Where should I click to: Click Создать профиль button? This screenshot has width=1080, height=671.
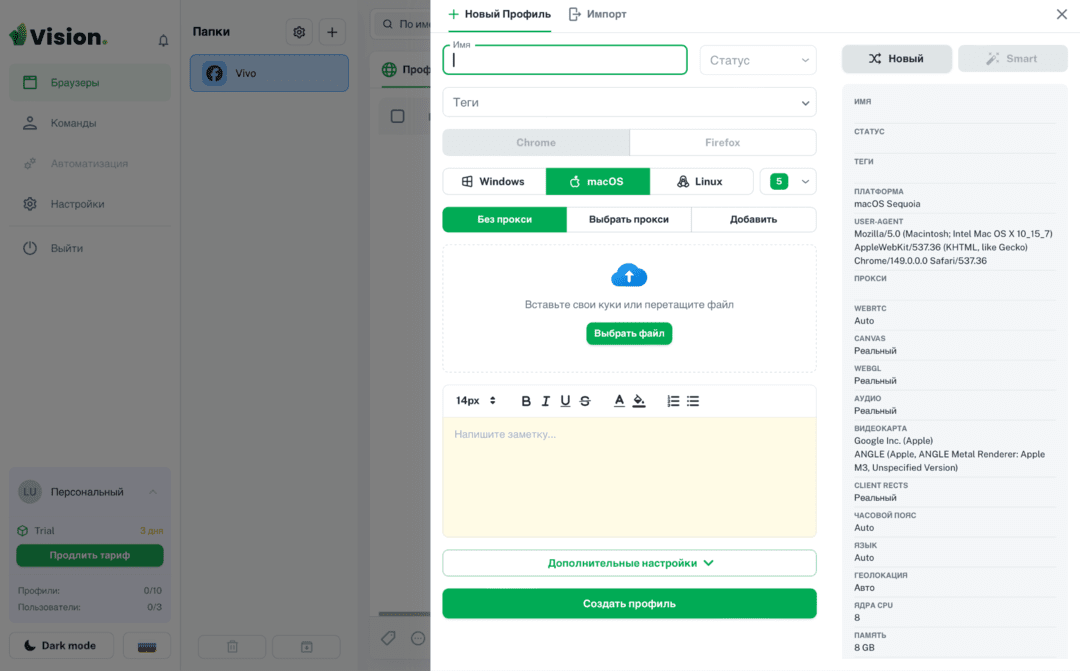point(630,603)
